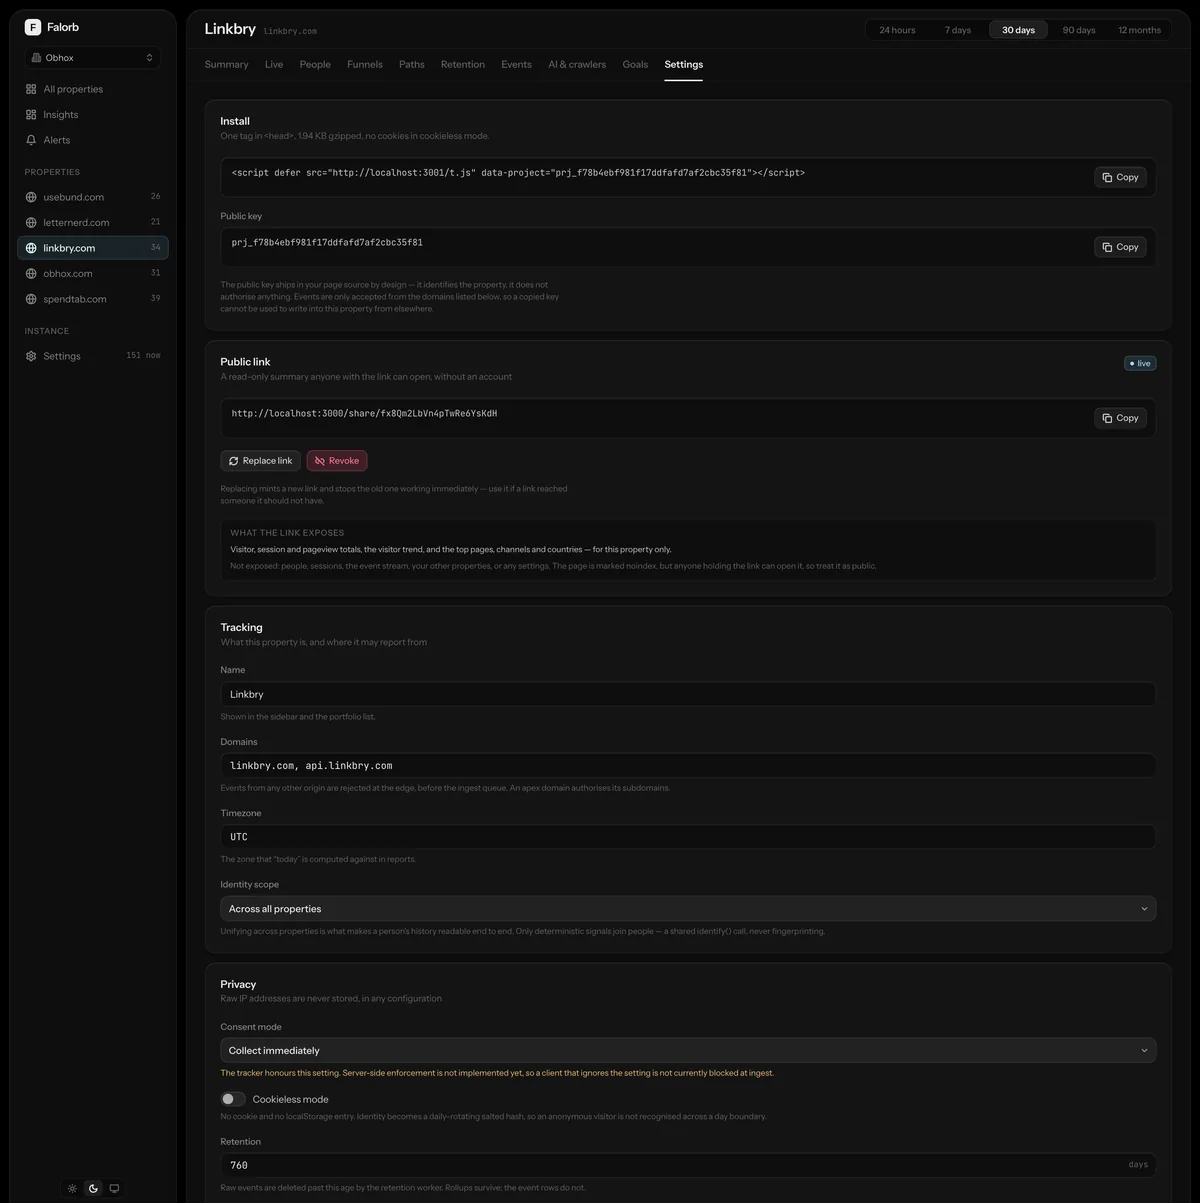
Task: Revoke the public link
Action: click(x=337, y=461)
